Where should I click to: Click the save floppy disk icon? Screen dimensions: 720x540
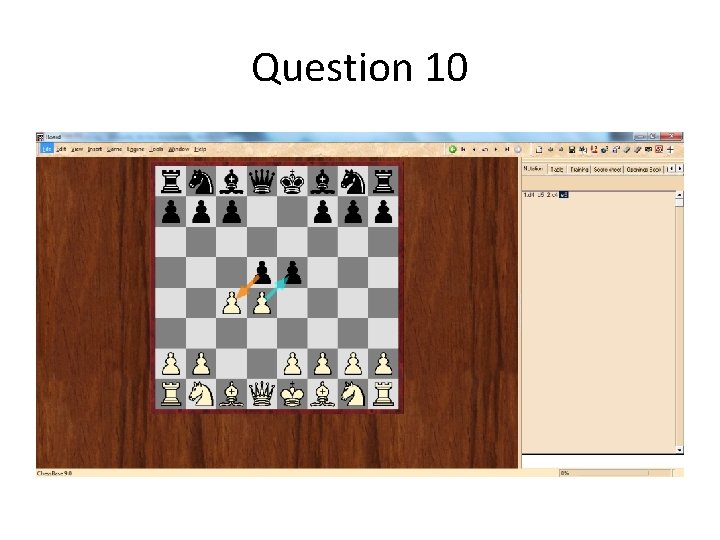click(x=572, y=149)
